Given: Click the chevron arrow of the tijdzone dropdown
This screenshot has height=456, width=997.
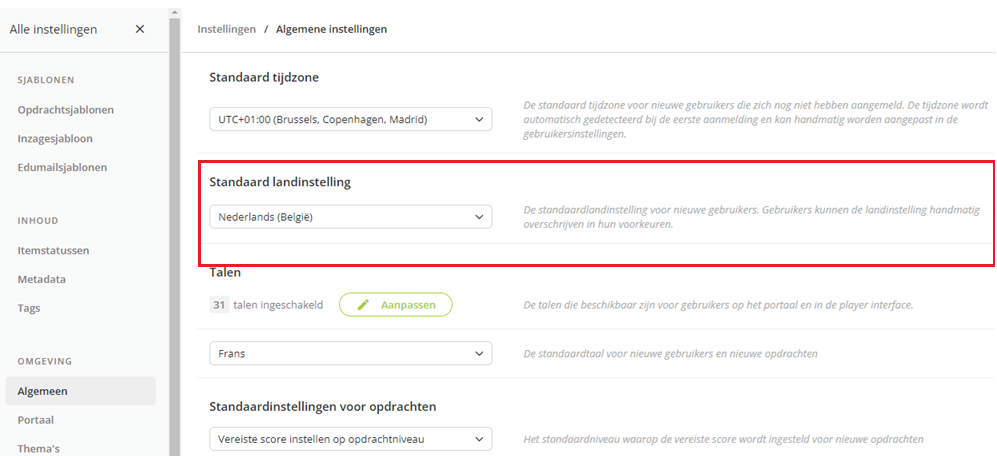Looking at the screenshot, I should (x=479, y=119).
